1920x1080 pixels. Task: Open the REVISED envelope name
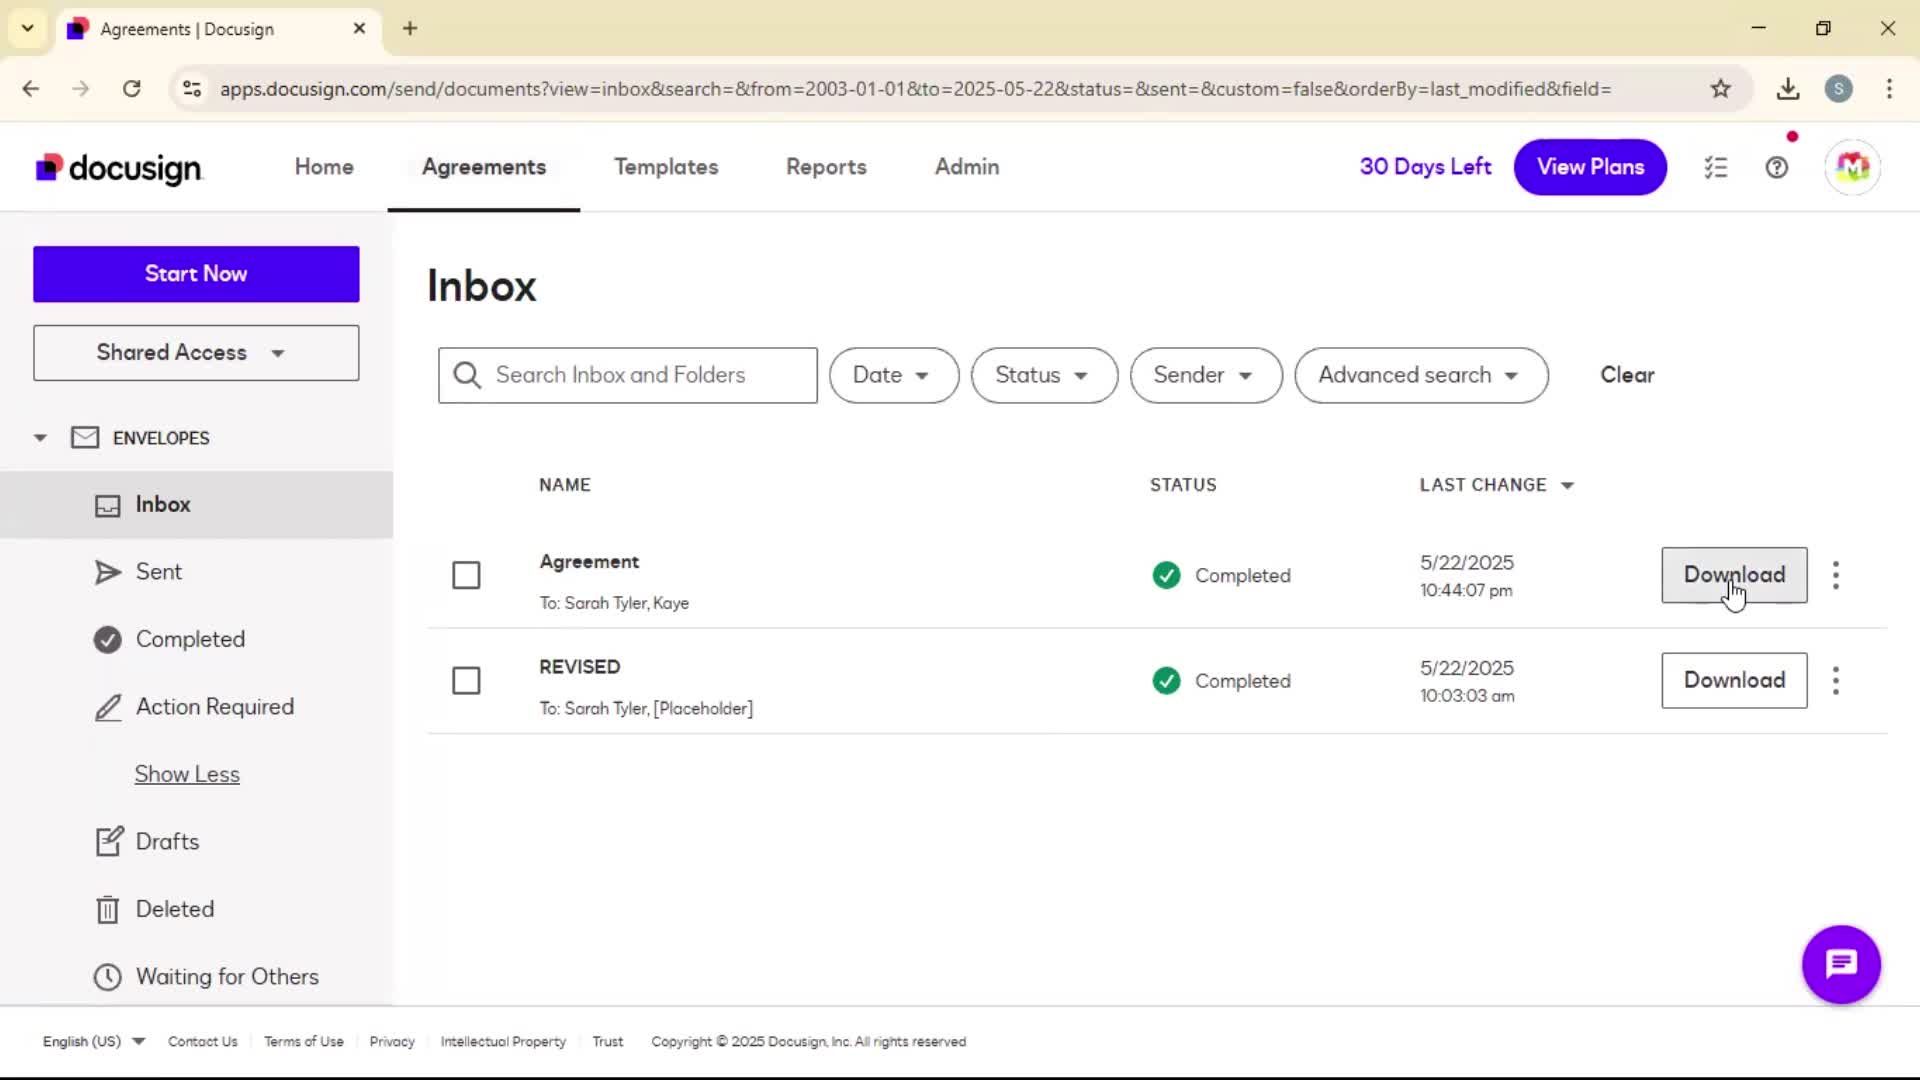tap(580, 667)
